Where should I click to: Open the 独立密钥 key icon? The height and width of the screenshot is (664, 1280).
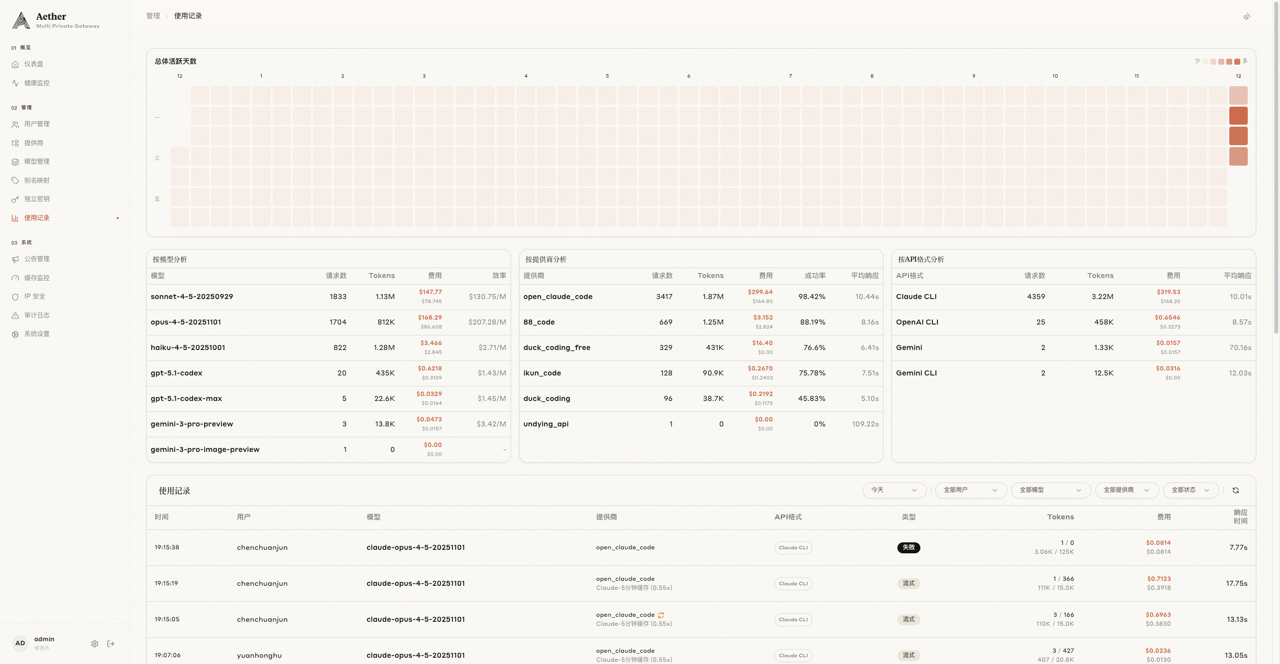click(x=15, y=199)
